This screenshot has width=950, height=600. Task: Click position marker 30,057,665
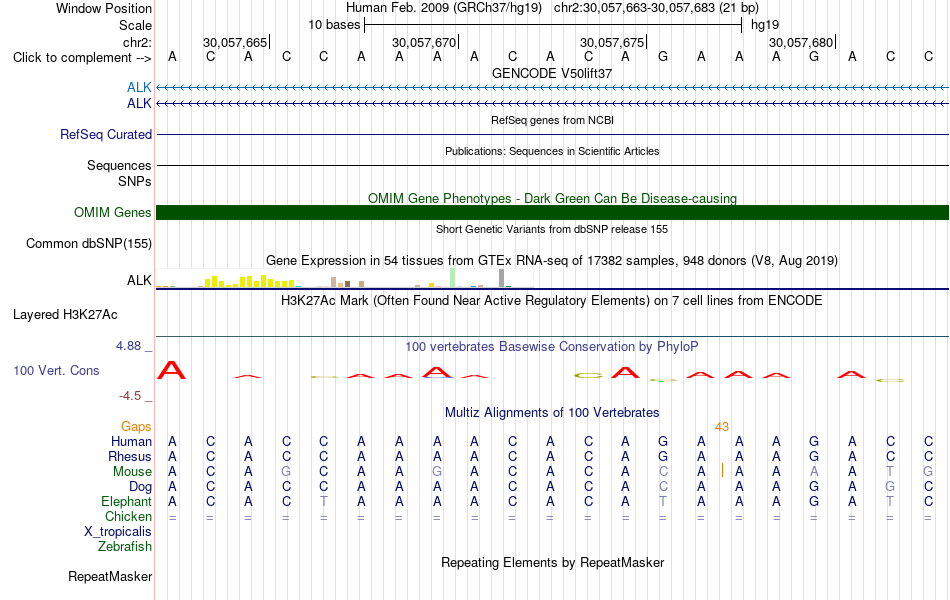tap(235, 42)
